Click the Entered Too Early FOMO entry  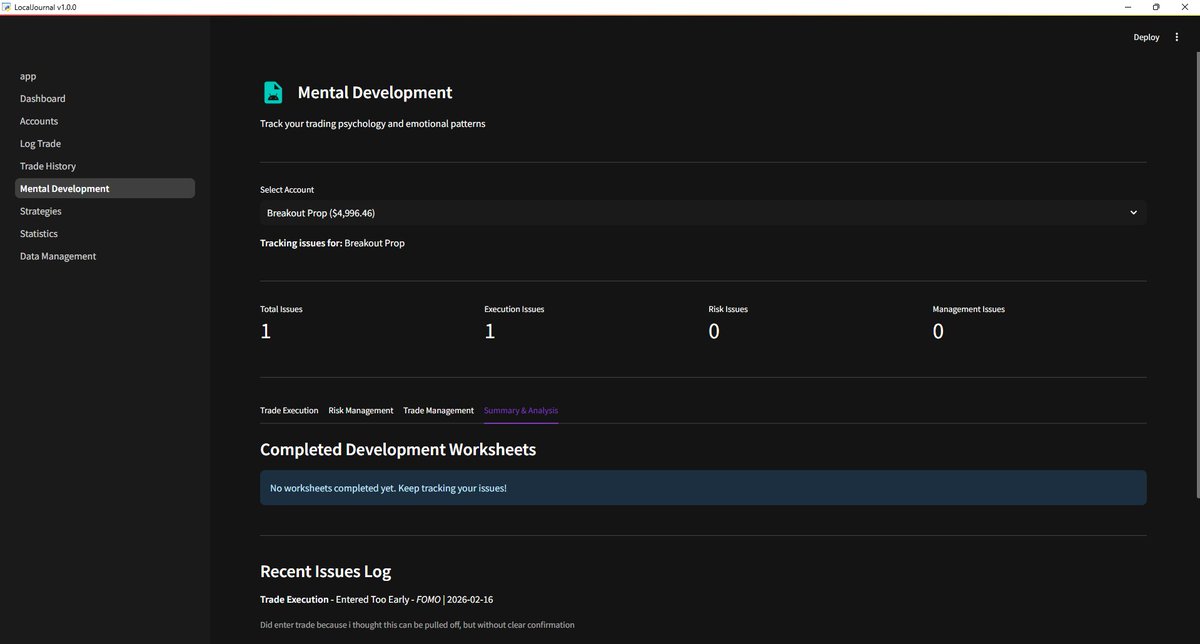376,599
